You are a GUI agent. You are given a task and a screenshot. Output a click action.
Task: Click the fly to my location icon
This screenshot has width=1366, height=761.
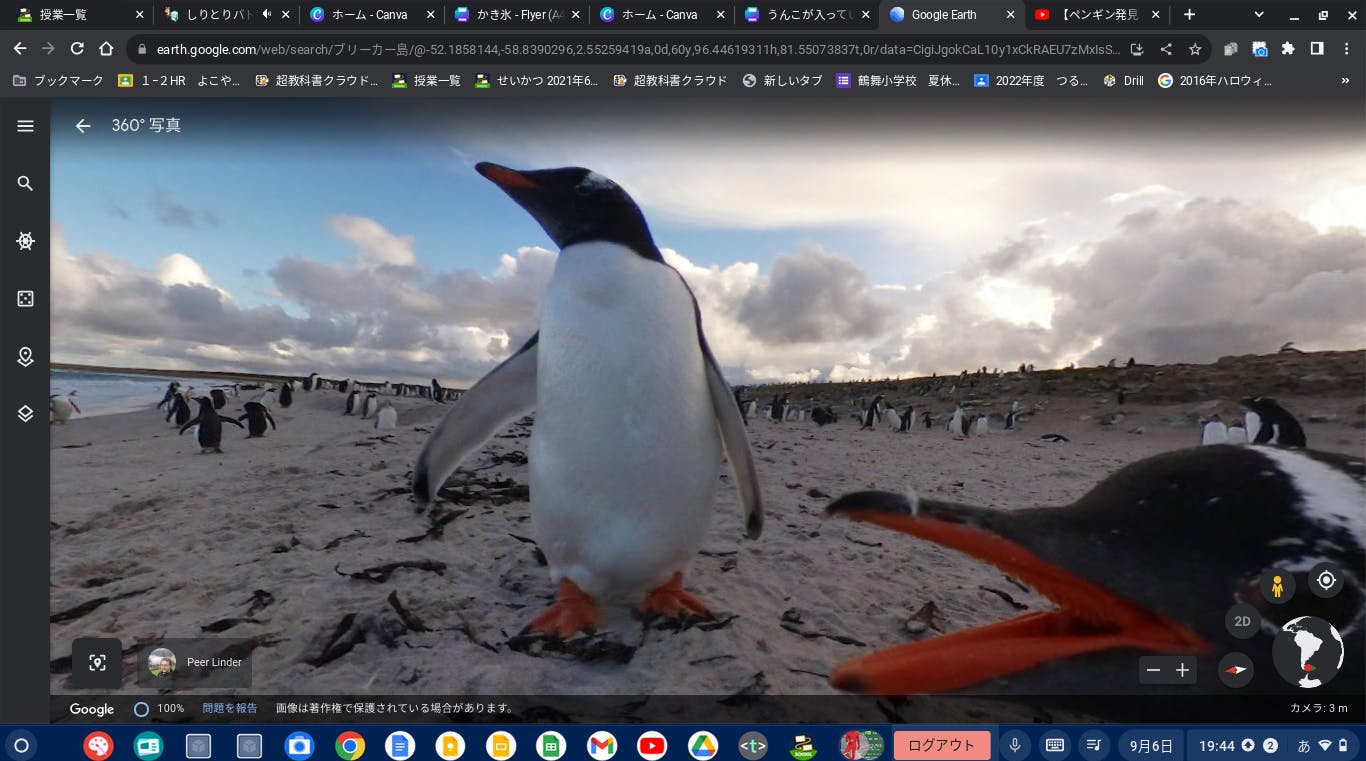pos(1326,580)
